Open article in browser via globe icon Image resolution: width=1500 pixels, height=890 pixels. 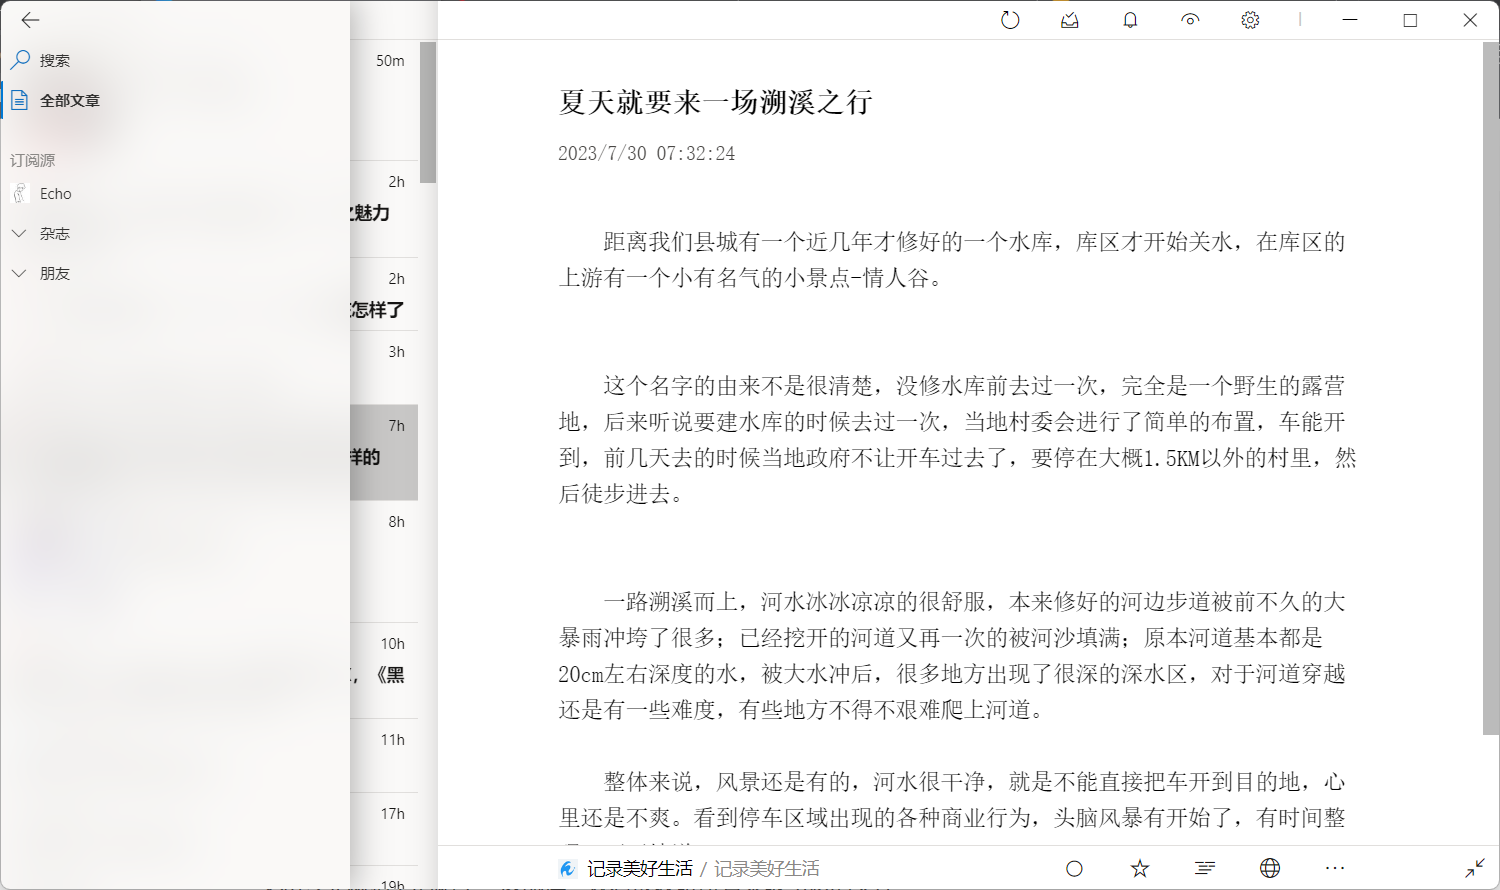[1270, 868]
